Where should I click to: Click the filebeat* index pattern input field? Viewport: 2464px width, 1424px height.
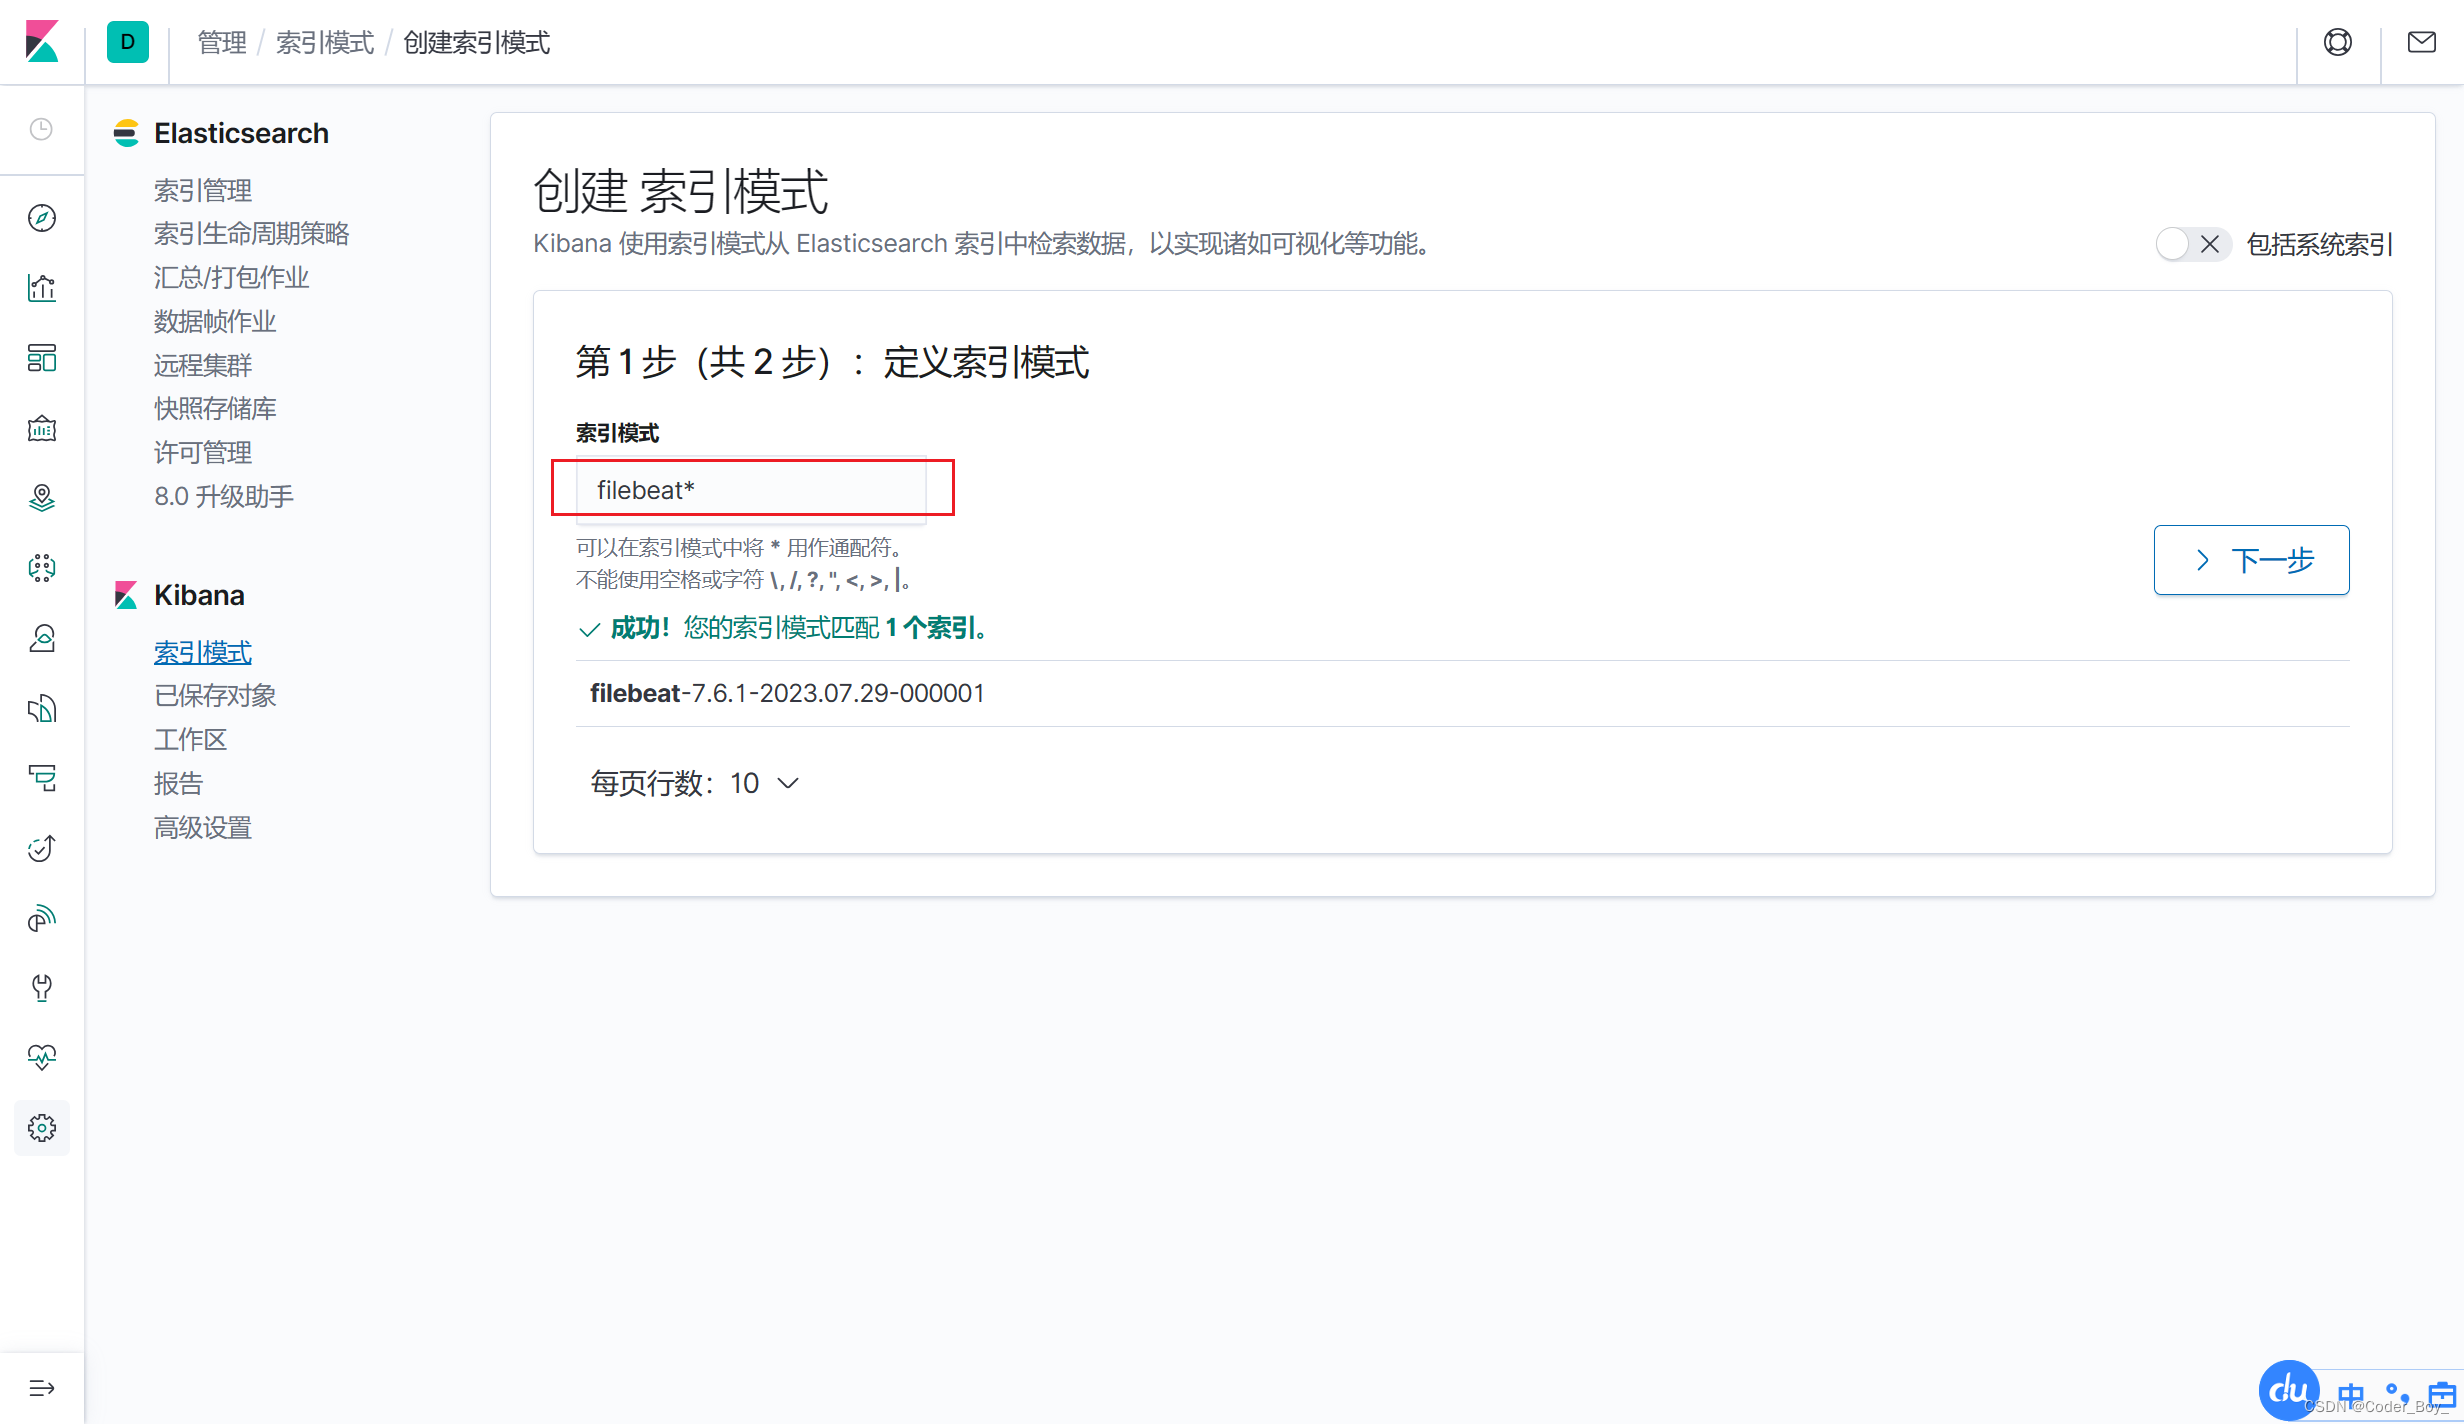(x=751, y=489)
